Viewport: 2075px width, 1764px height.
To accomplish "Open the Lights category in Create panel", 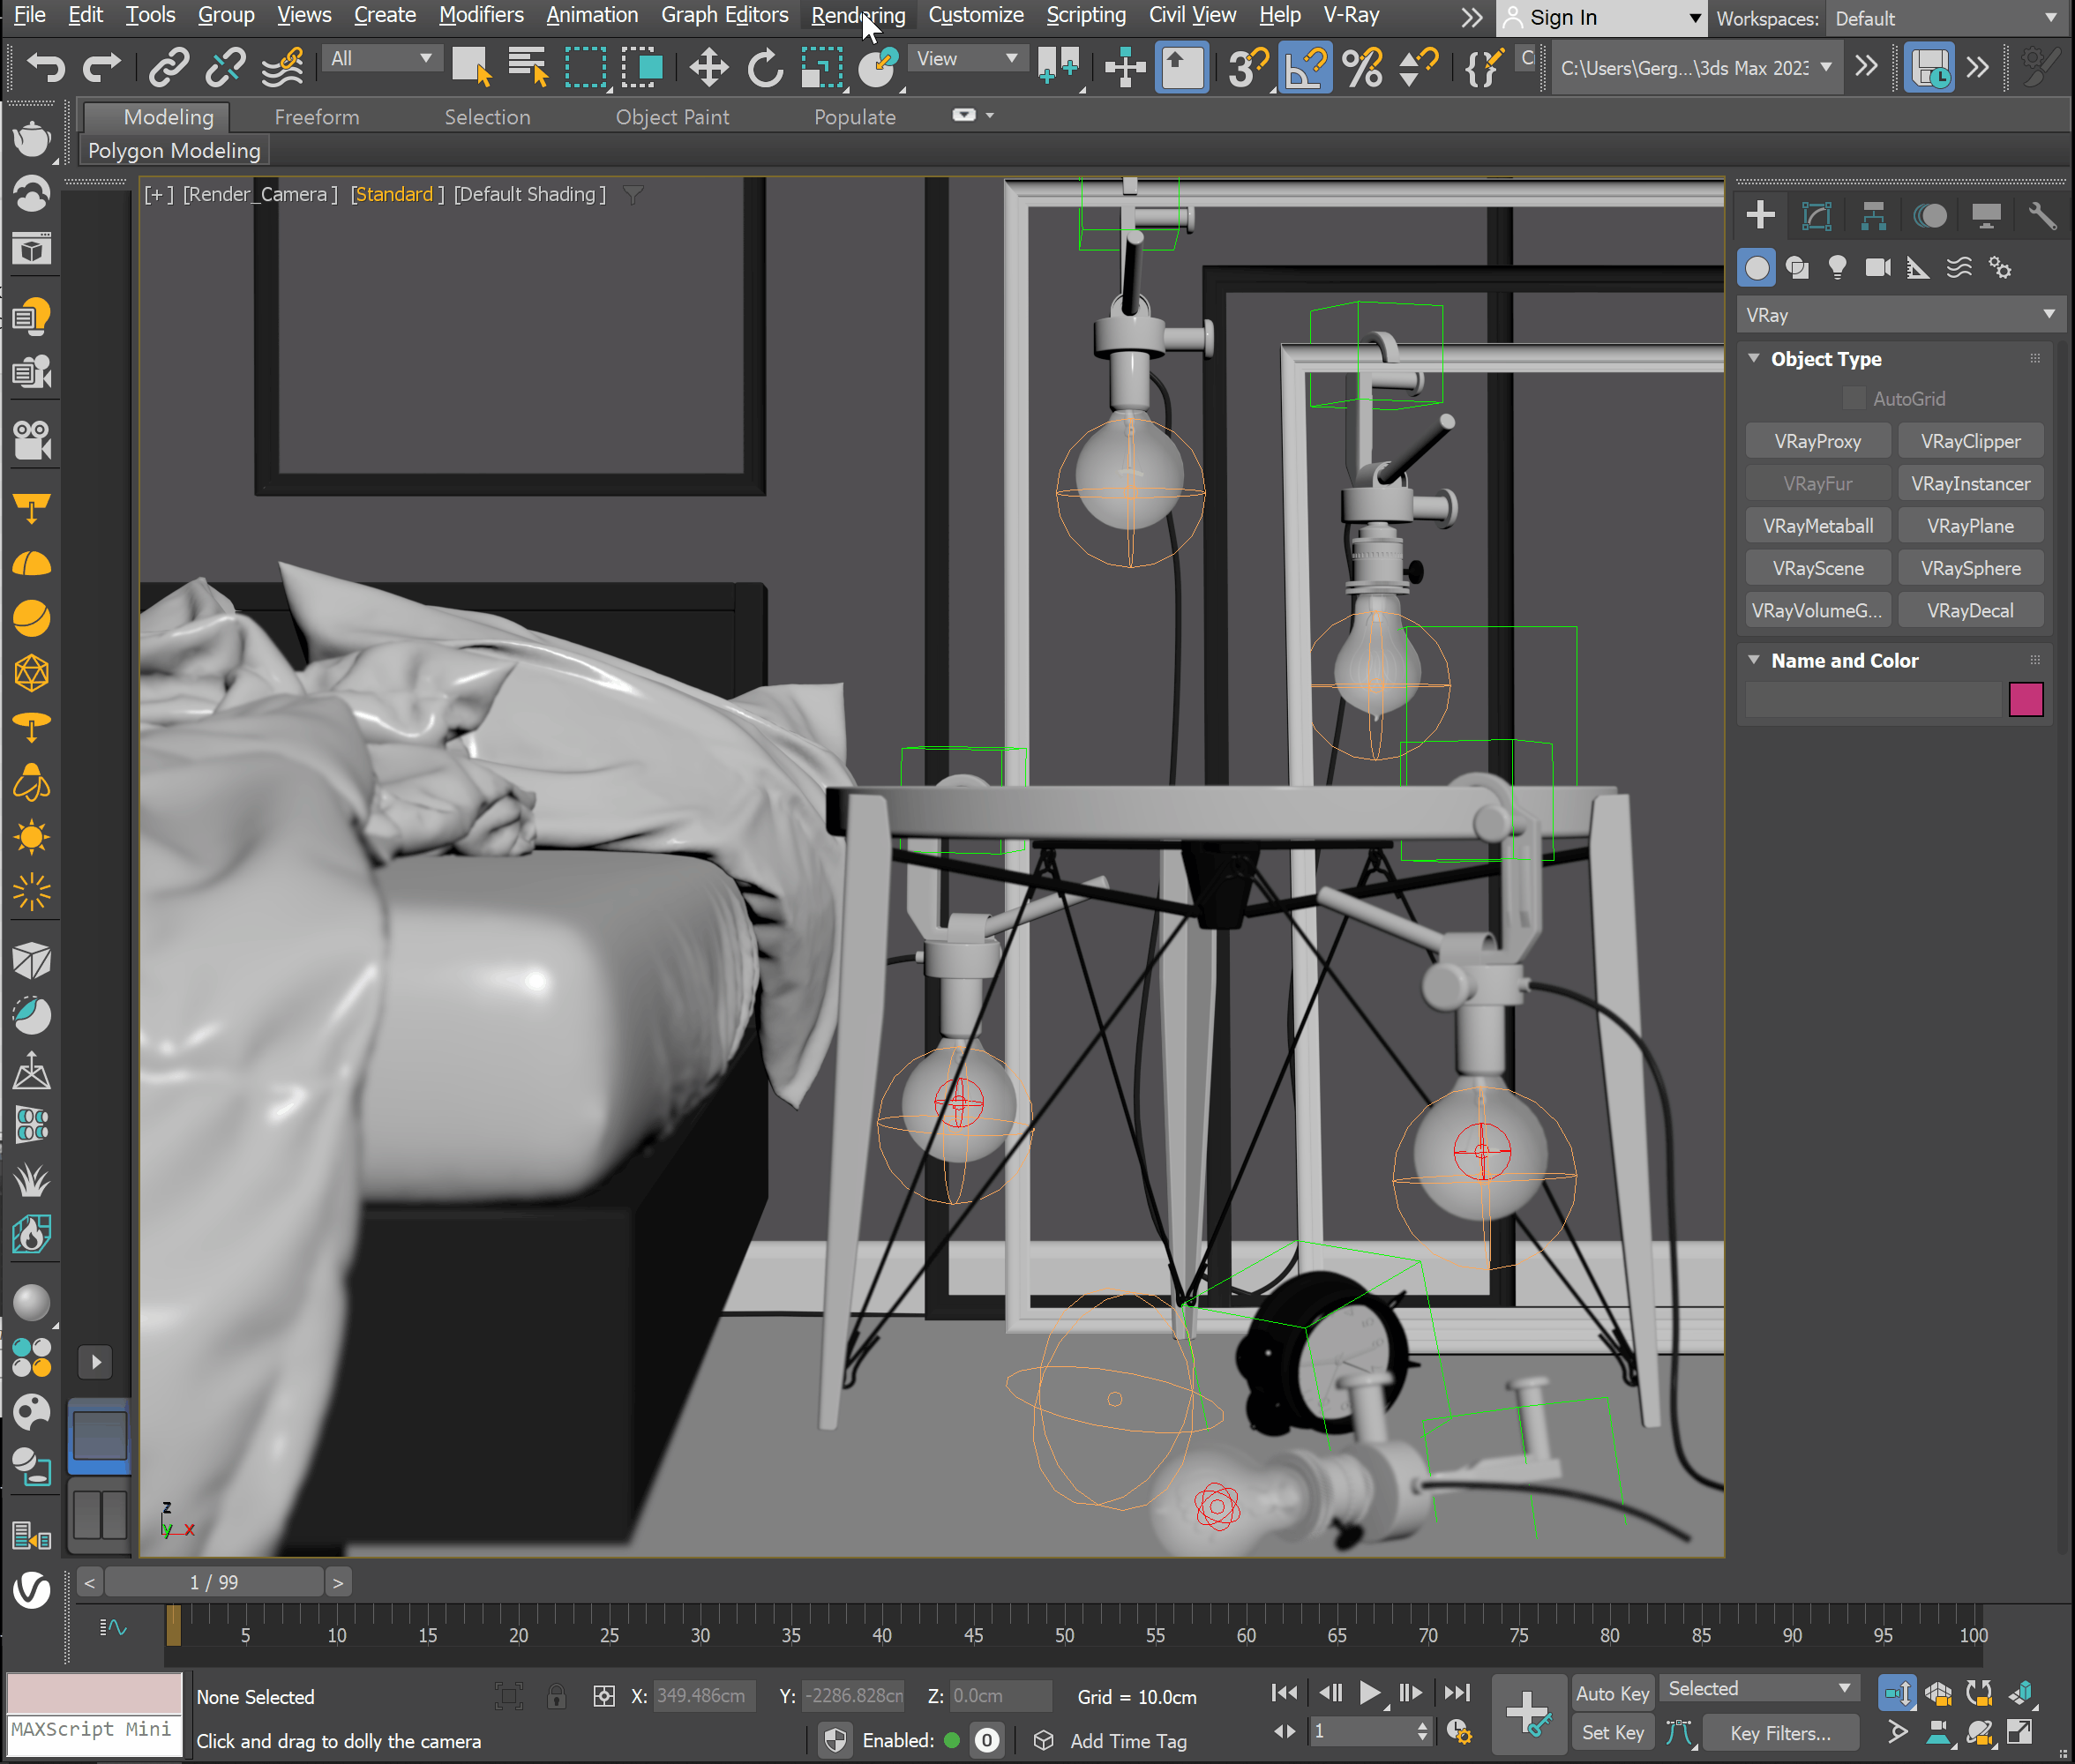I will click(1838, 267).
